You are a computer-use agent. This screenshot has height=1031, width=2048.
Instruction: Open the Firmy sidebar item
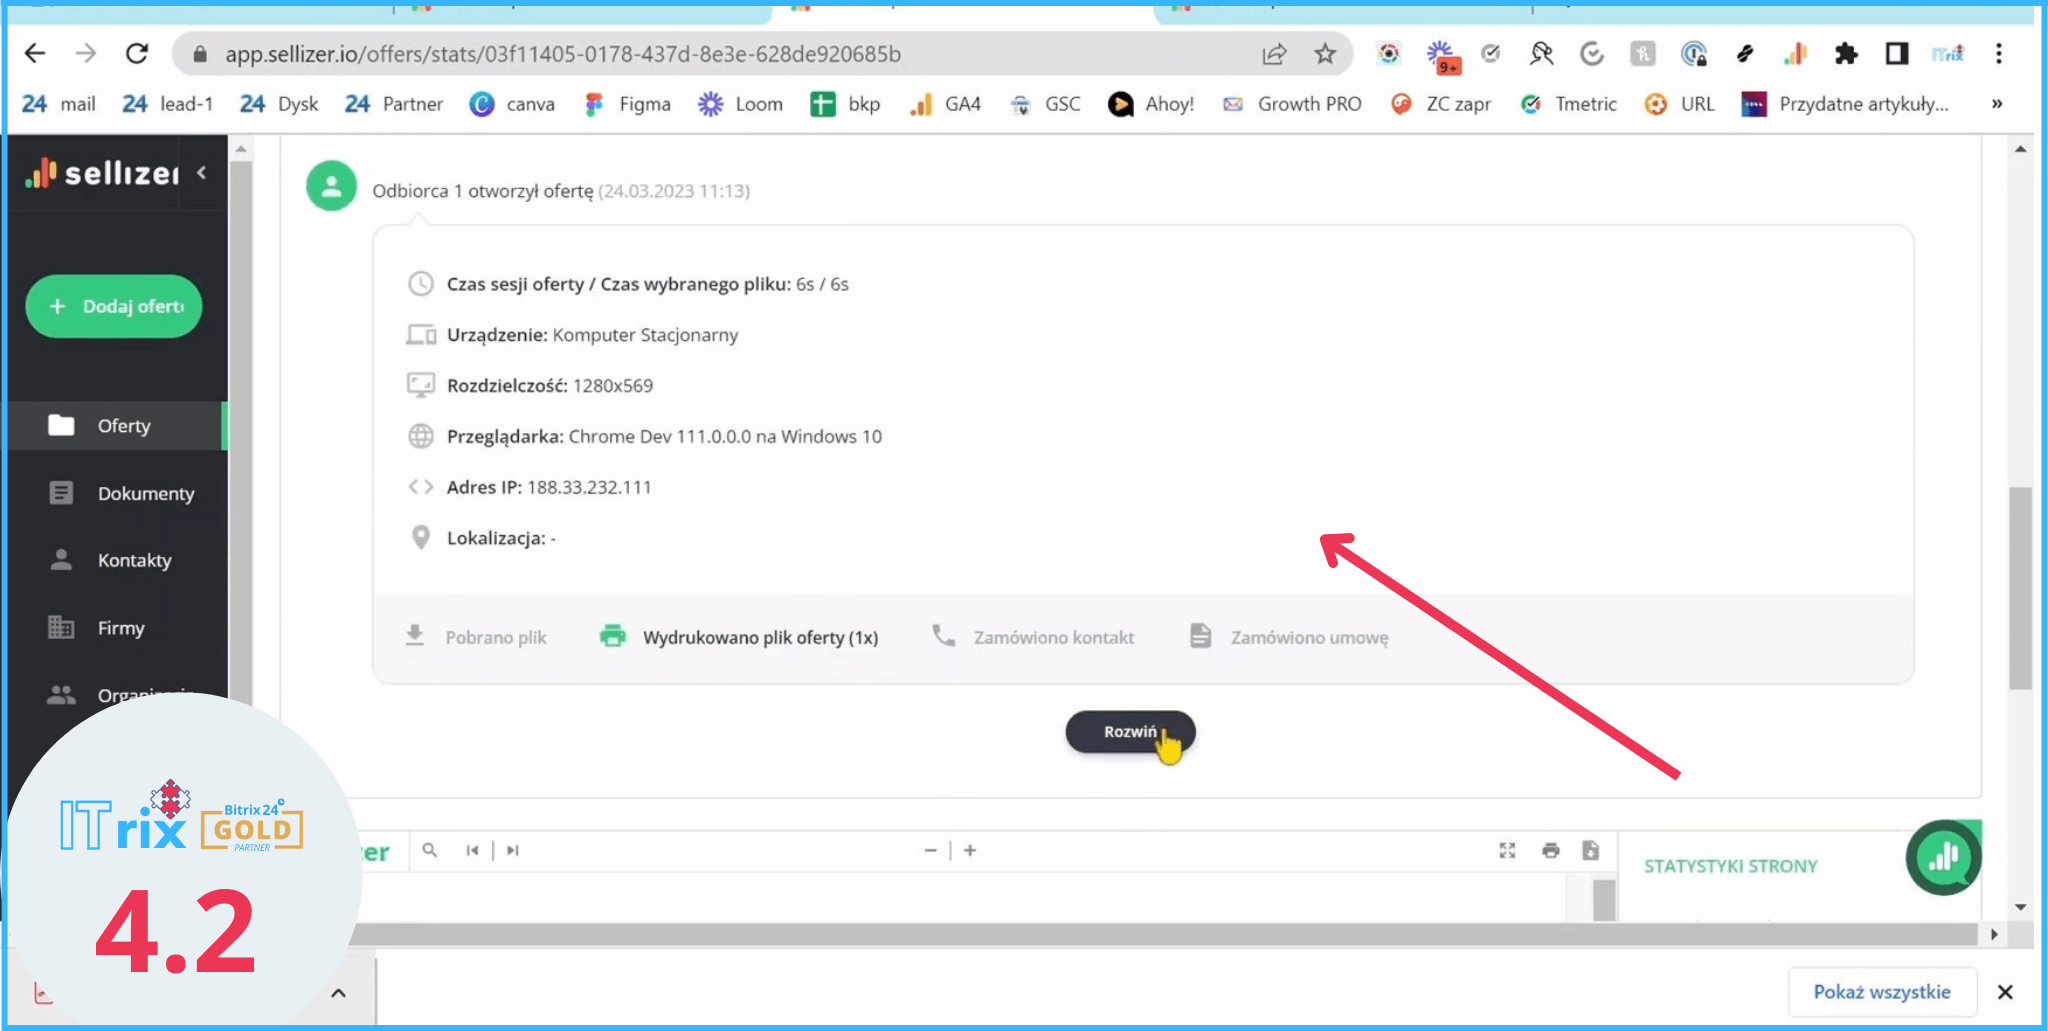point(121,628)
